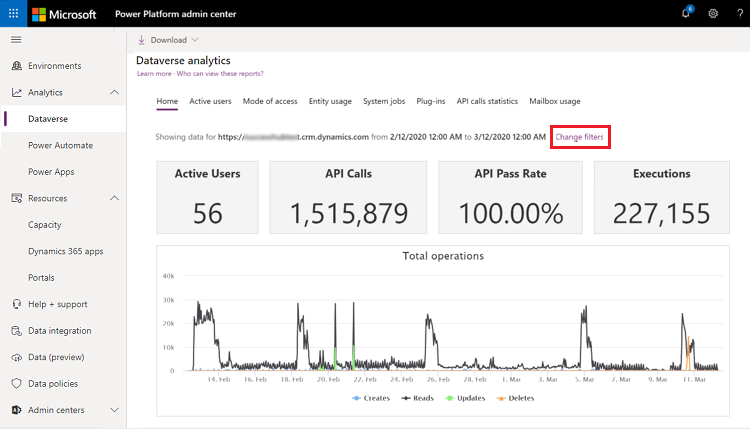
Task: Open the Download dropdown menu
Action: pyautogui.click(x=168, y=40)
